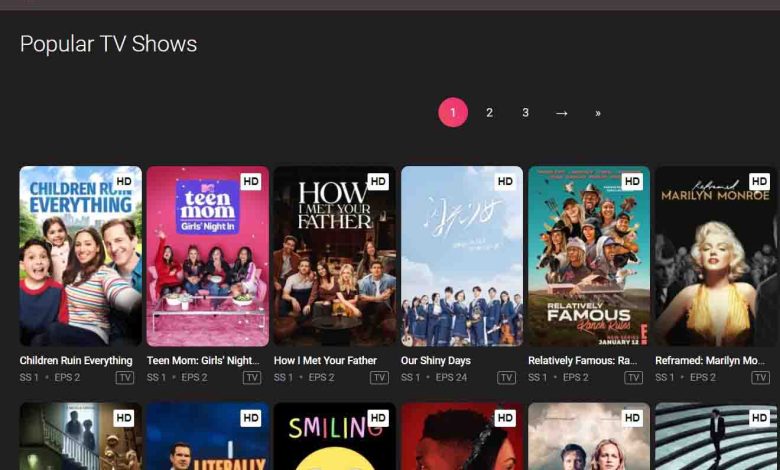Click HD badge on Teen Mom poster
Viewport: 780px width, 470px height.
(x=251, y=182)
